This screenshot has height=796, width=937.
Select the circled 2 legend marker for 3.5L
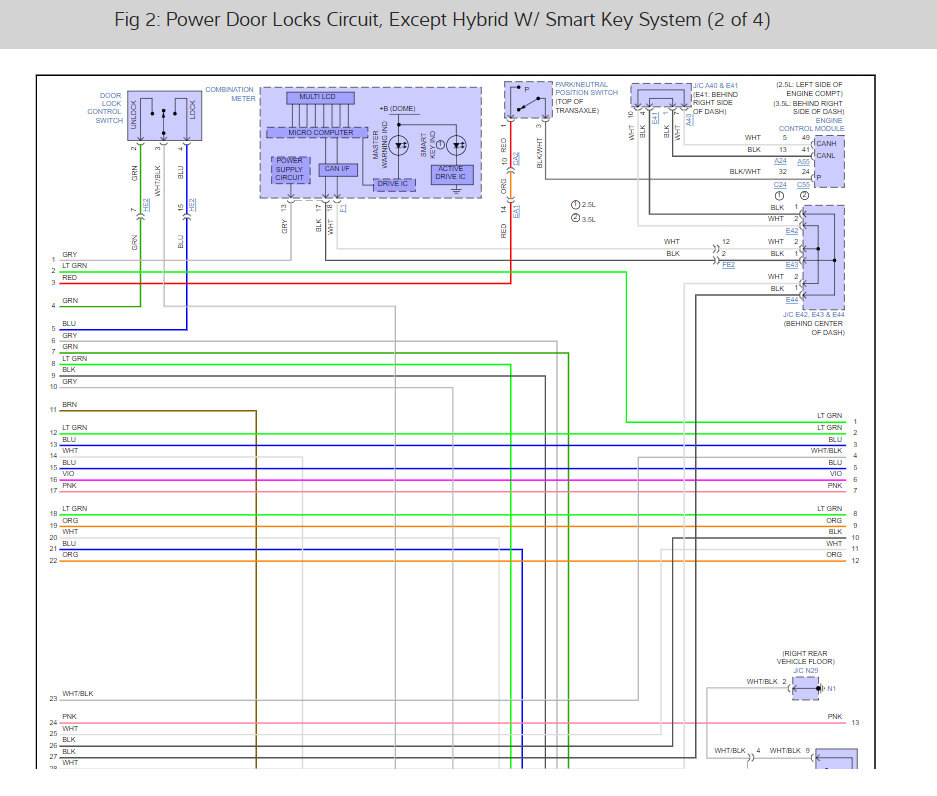point(575,219)
